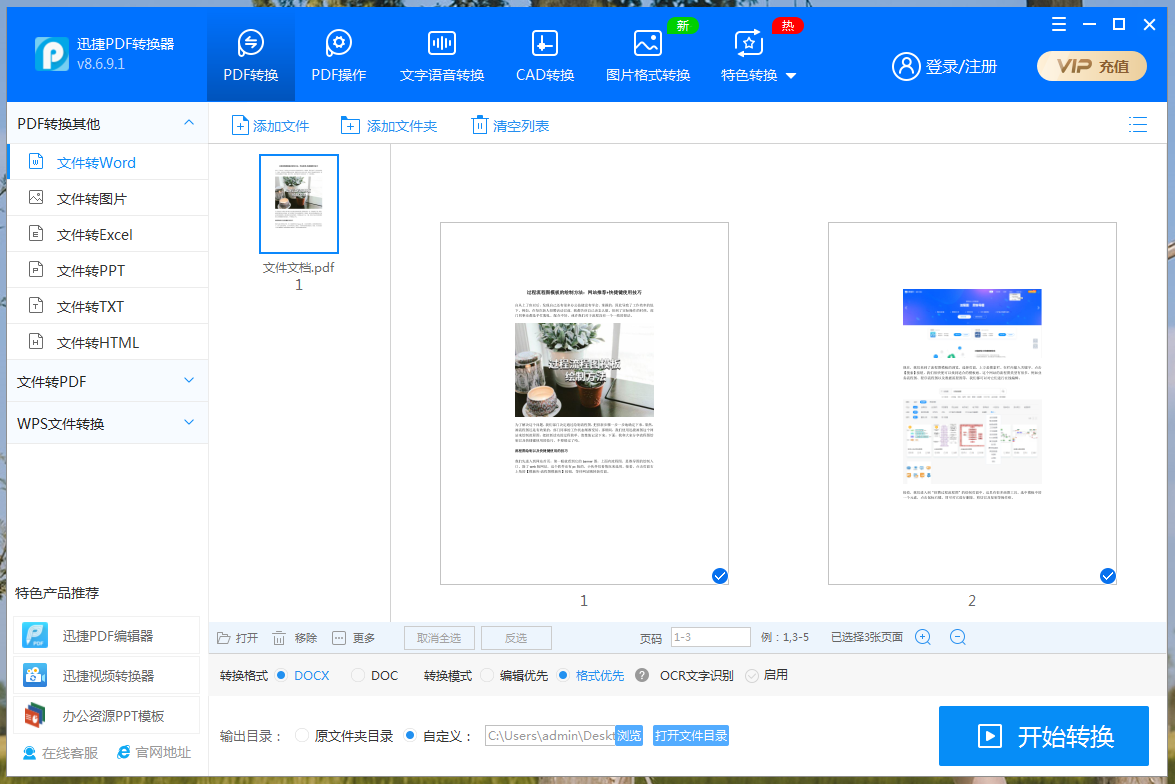The image size is (1175, 784).
Task: Click the 官网地址 link
Action: (154, 753)
